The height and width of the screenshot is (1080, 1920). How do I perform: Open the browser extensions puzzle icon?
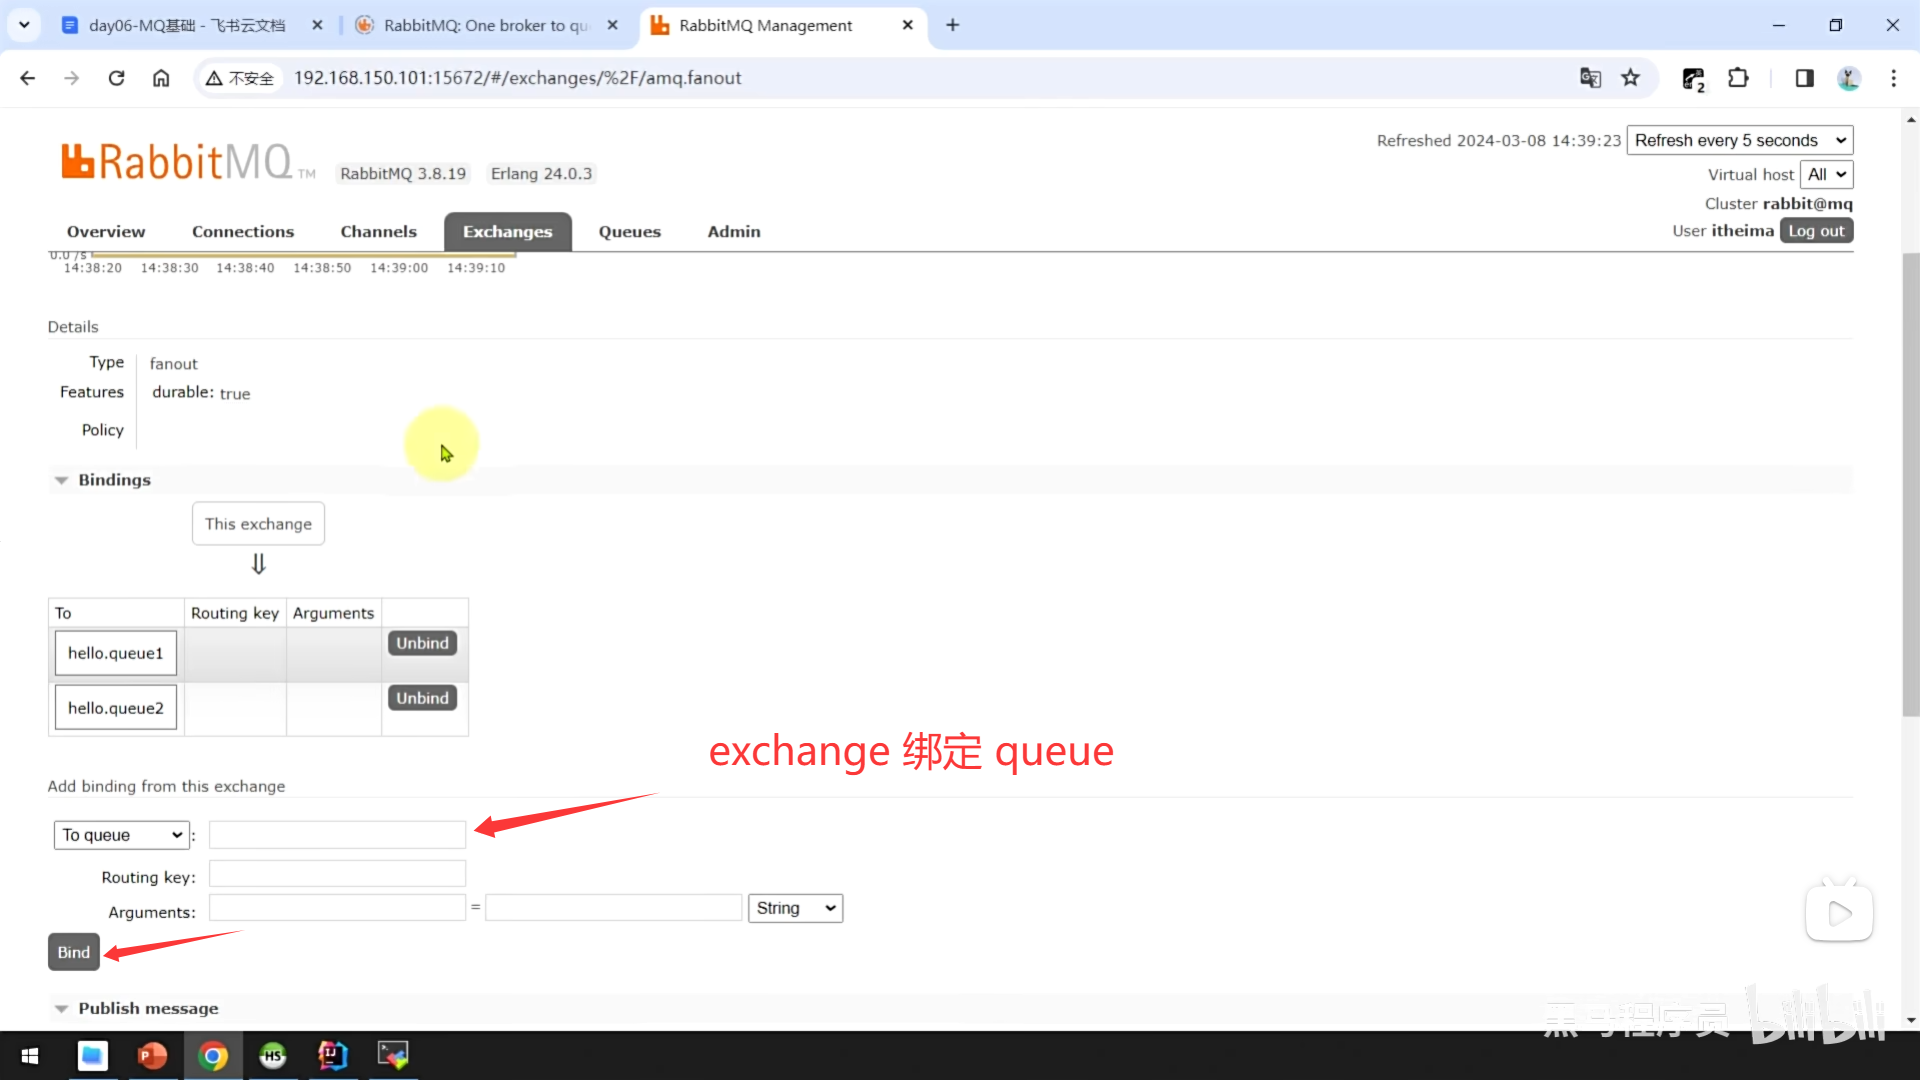click(1738, 78)
